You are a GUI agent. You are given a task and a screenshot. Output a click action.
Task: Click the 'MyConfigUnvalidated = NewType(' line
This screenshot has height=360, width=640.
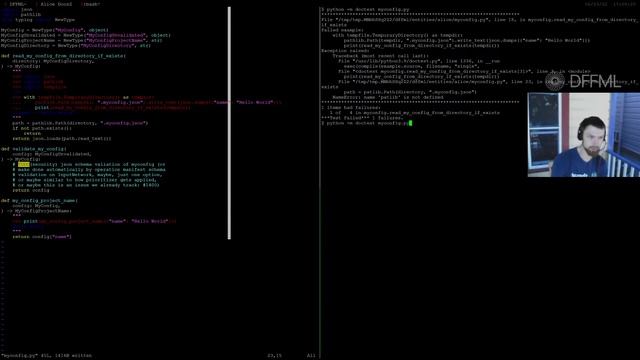[86, 35]
